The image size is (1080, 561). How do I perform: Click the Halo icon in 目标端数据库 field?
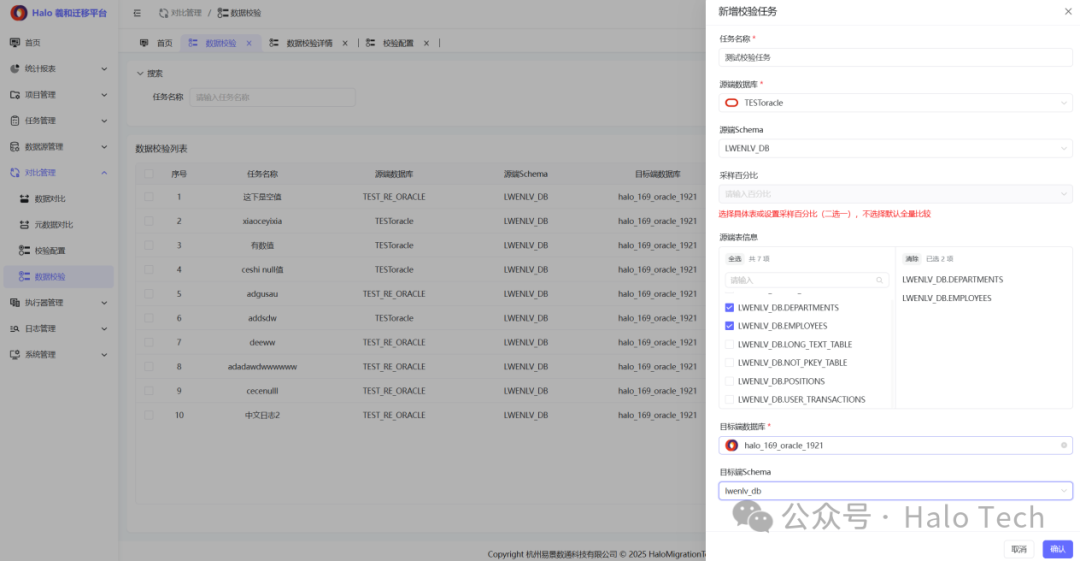tap(731, 446)
